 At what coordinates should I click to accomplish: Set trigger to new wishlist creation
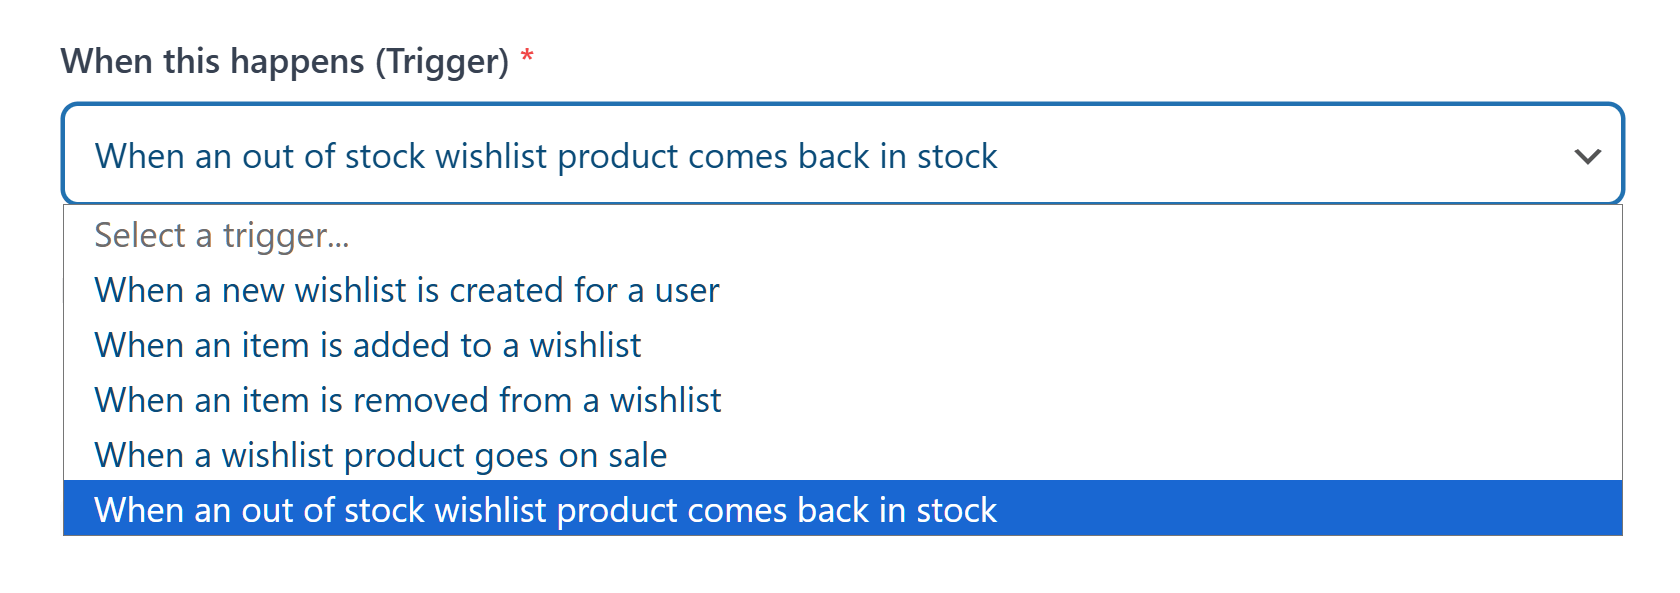(406, 290)
